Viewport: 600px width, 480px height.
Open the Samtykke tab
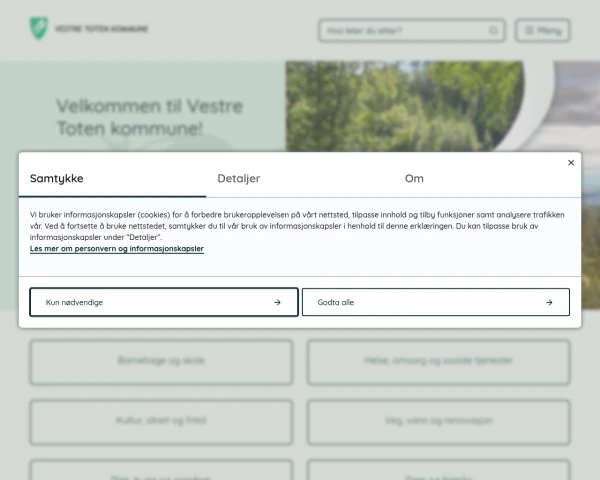point(112,178)
